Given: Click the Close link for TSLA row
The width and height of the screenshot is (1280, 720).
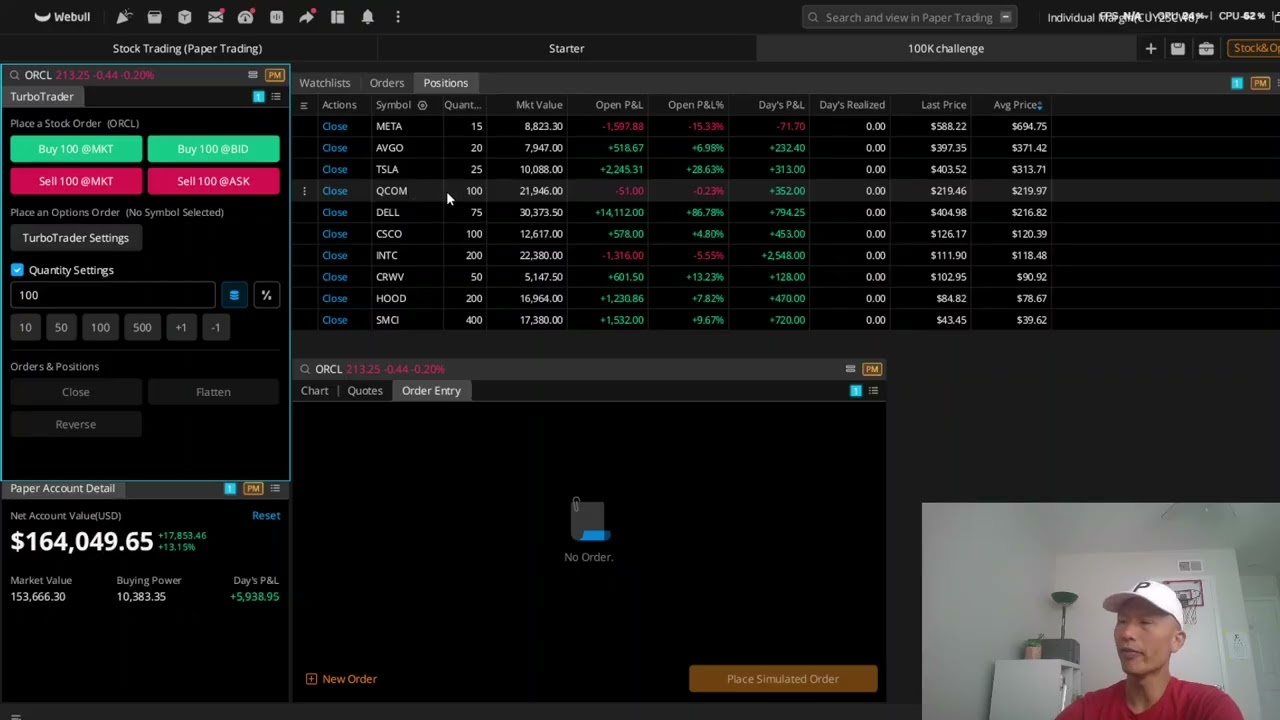Looking at the screenshot, I should tap(335, 170).
